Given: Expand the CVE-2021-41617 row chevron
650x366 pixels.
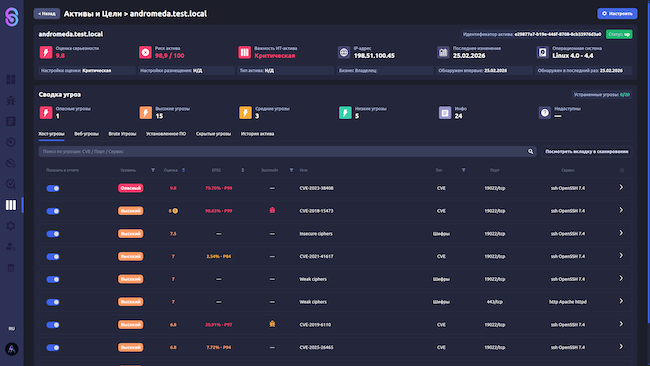Looking at the screenshot, I should pyautogui.click(x=621, y=256).
